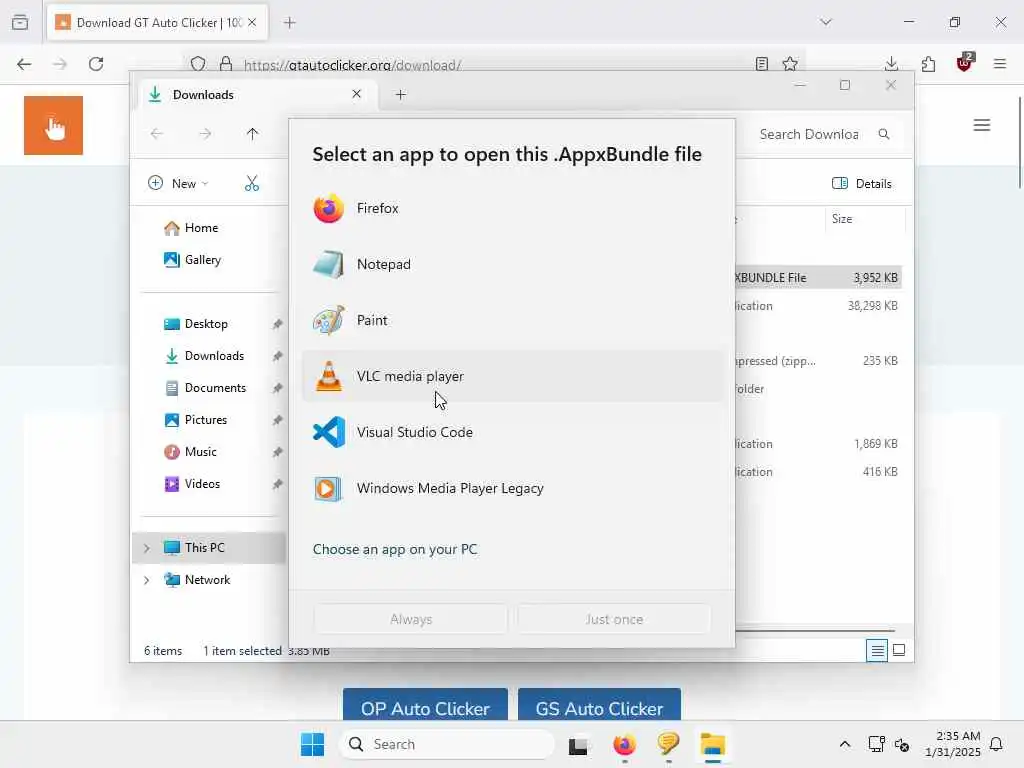Click the orange GT Auto Clicker logo
Screen dimensions: 1024x768
[x=54, y=125]
